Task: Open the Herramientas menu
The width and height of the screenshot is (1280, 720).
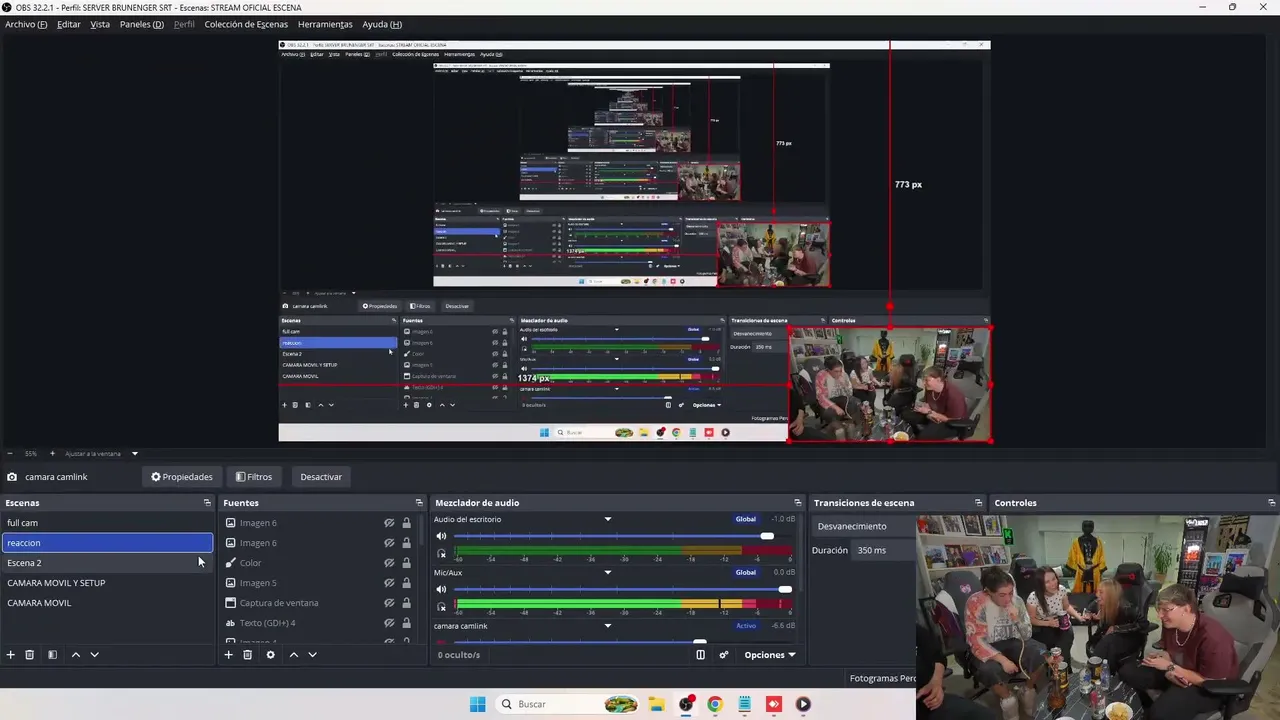Action: (x=325, y=24)
